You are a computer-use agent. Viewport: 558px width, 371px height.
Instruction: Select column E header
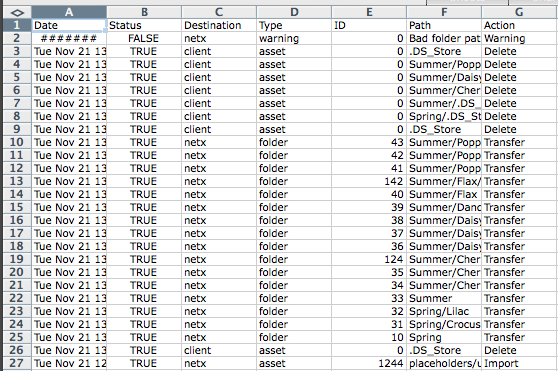(369, 12)
